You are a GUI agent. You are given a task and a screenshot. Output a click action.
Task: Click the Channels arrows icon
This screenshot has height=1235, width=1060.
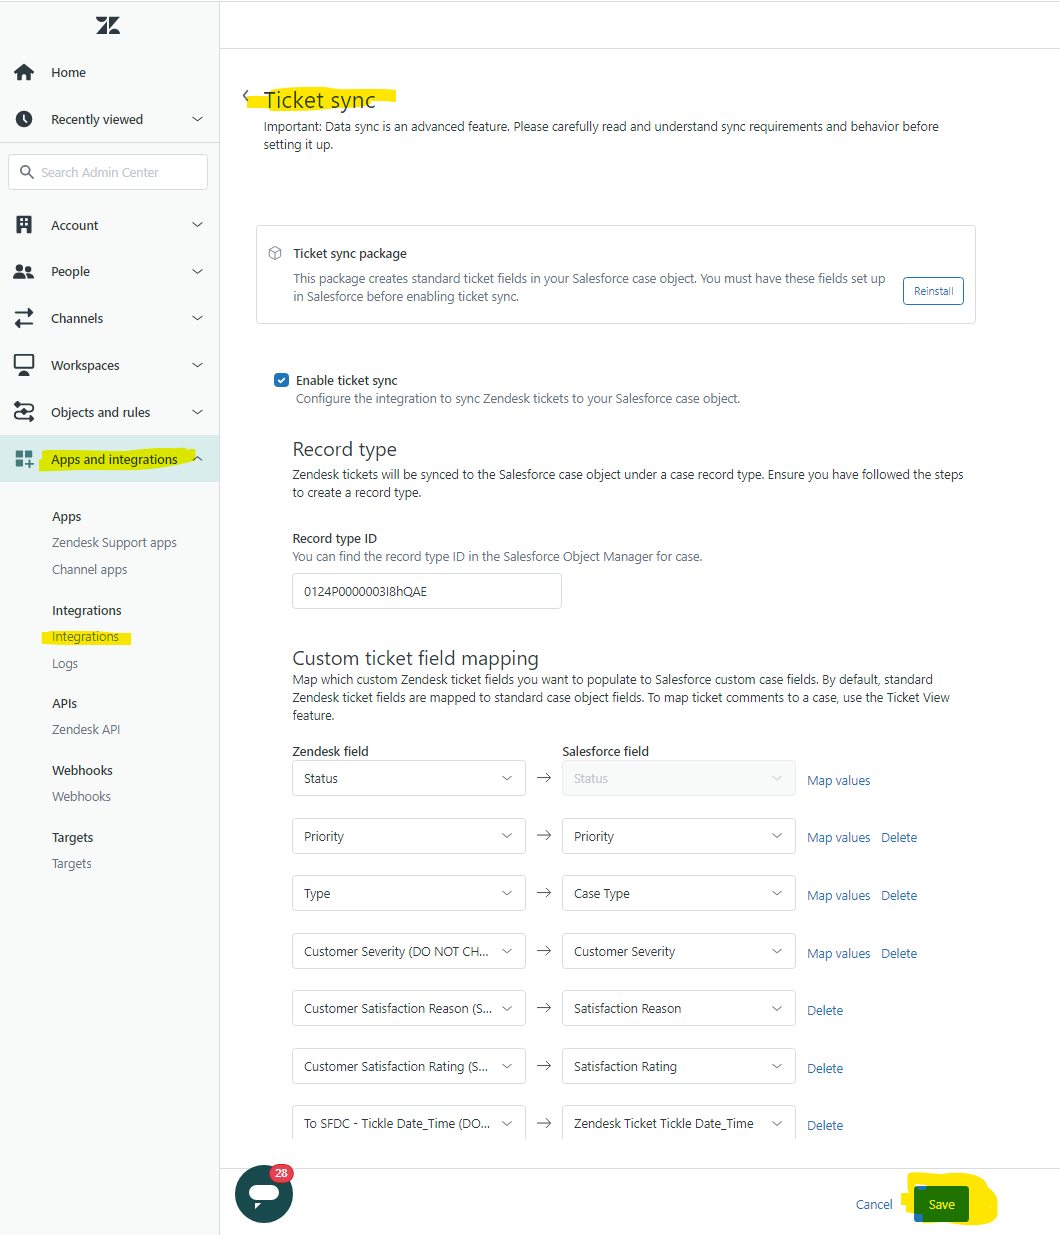[24, 318]
